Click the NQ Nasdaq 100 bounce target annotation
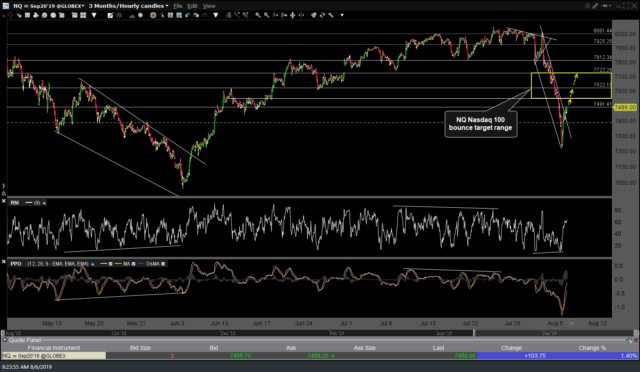Screen dimensions: 640x372 point(480,124)
